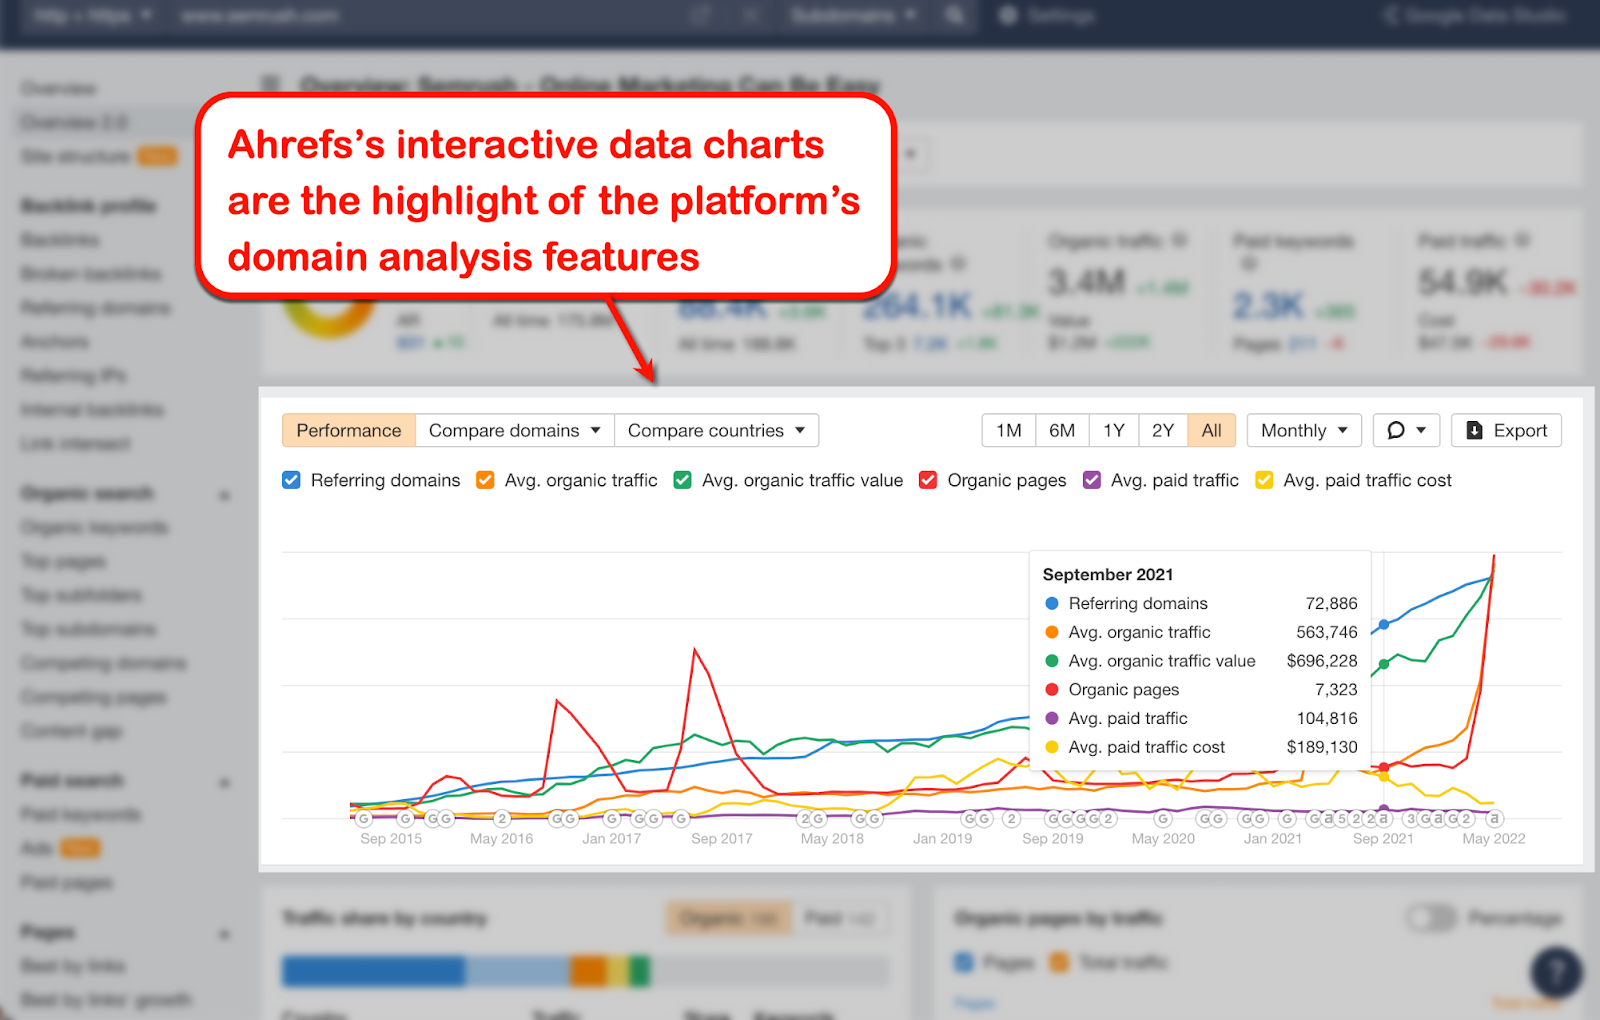
Task: Open the round help question-mark button
Action: pyautogui.click(x=1555, y=972)
